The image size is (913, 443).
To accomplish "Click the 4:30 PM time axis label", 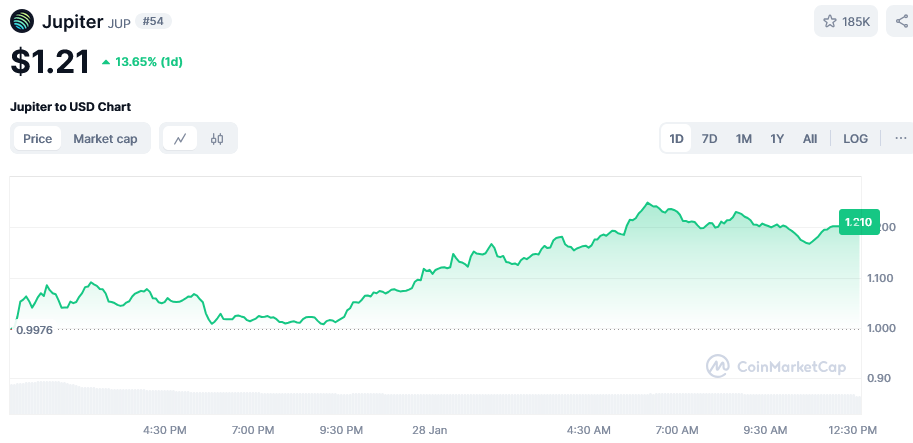I will [165, 430].
